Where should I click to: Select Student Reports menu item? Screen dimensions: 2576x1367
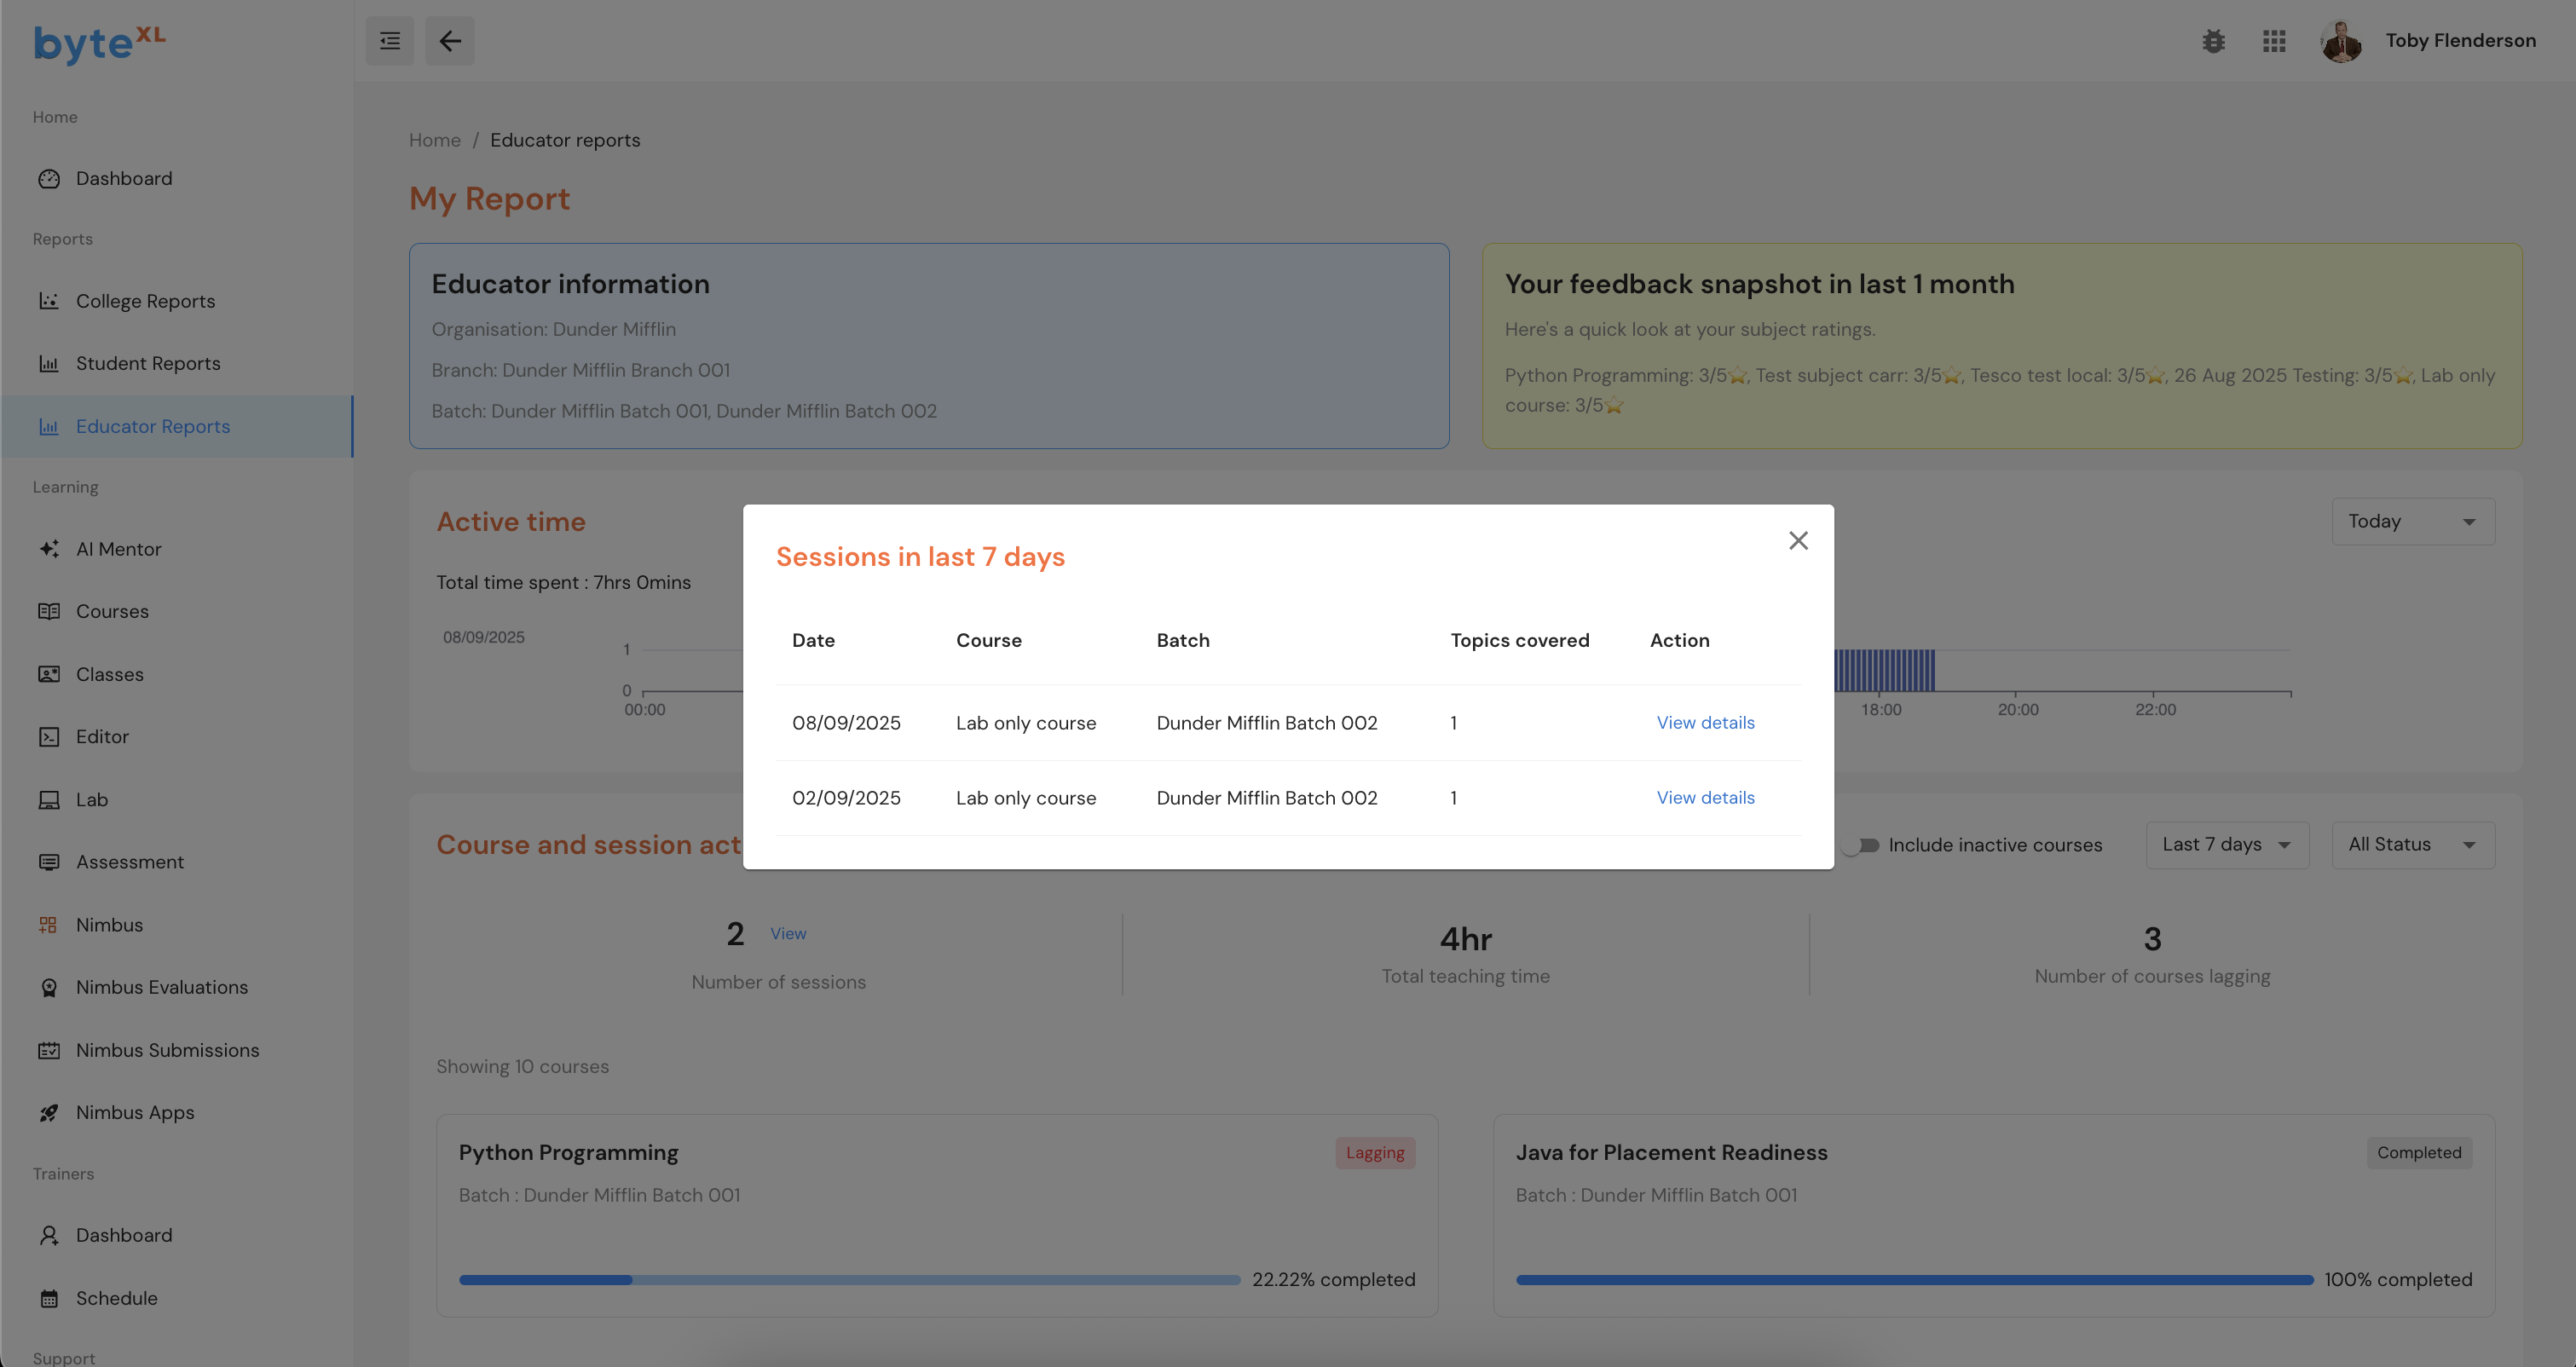148,363
